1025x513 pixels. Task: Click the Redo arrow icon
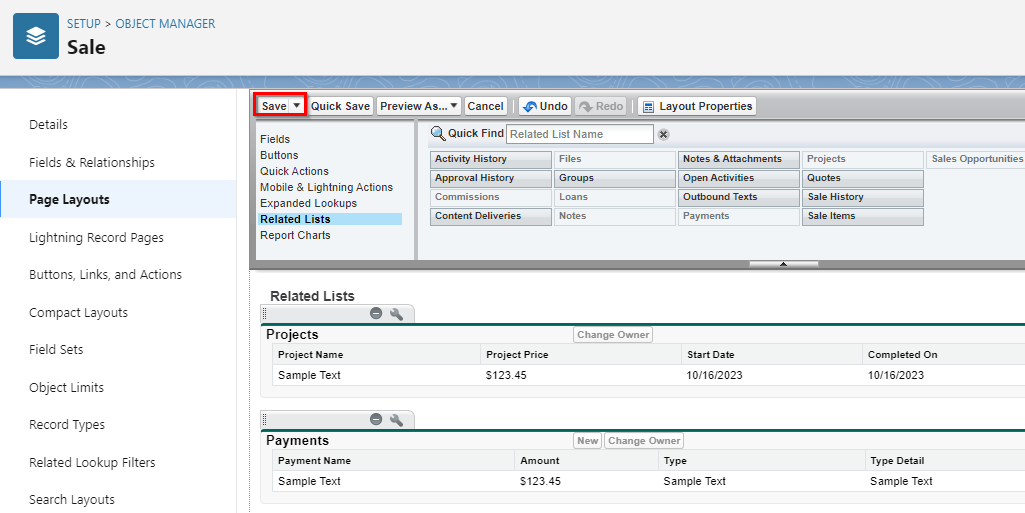[x=586, y=107]
